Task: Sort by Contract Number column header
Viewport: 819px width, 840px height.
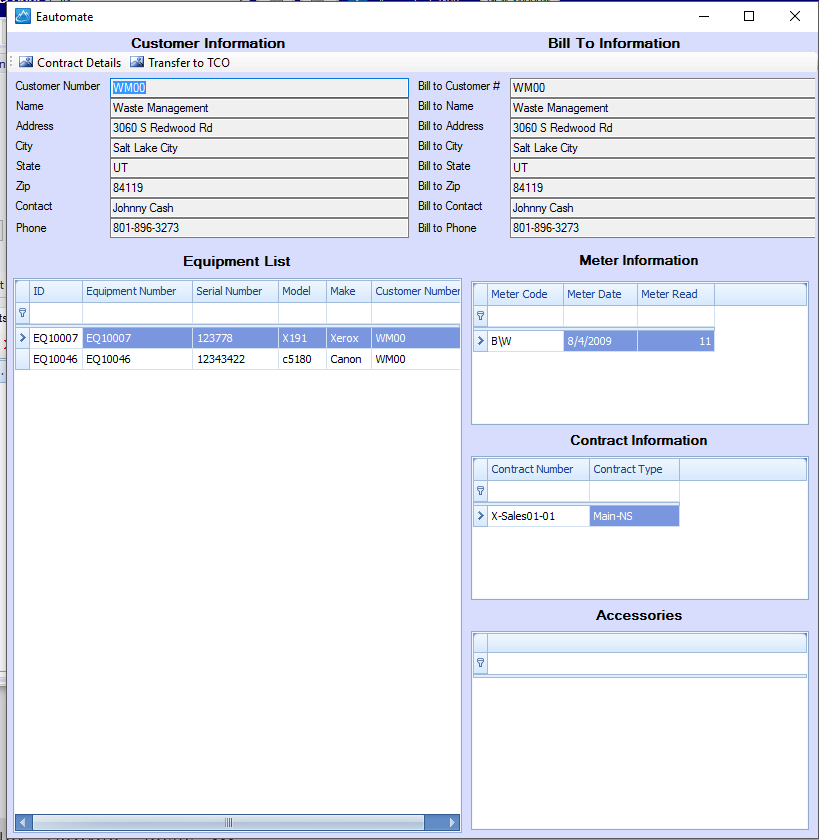Action: tap(538, 469)
